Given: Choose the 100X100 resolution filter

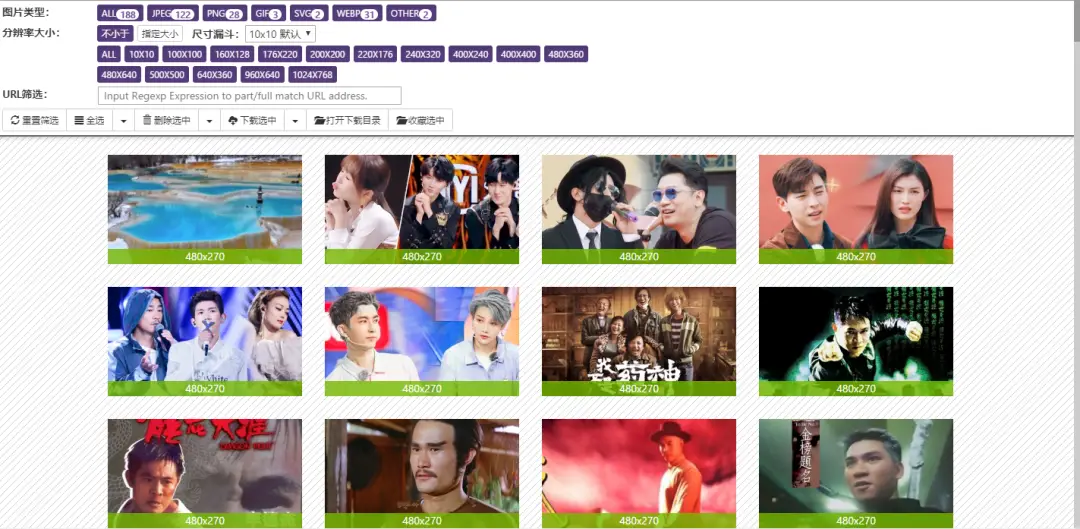Looking at the screenshot, I should 185,54.
